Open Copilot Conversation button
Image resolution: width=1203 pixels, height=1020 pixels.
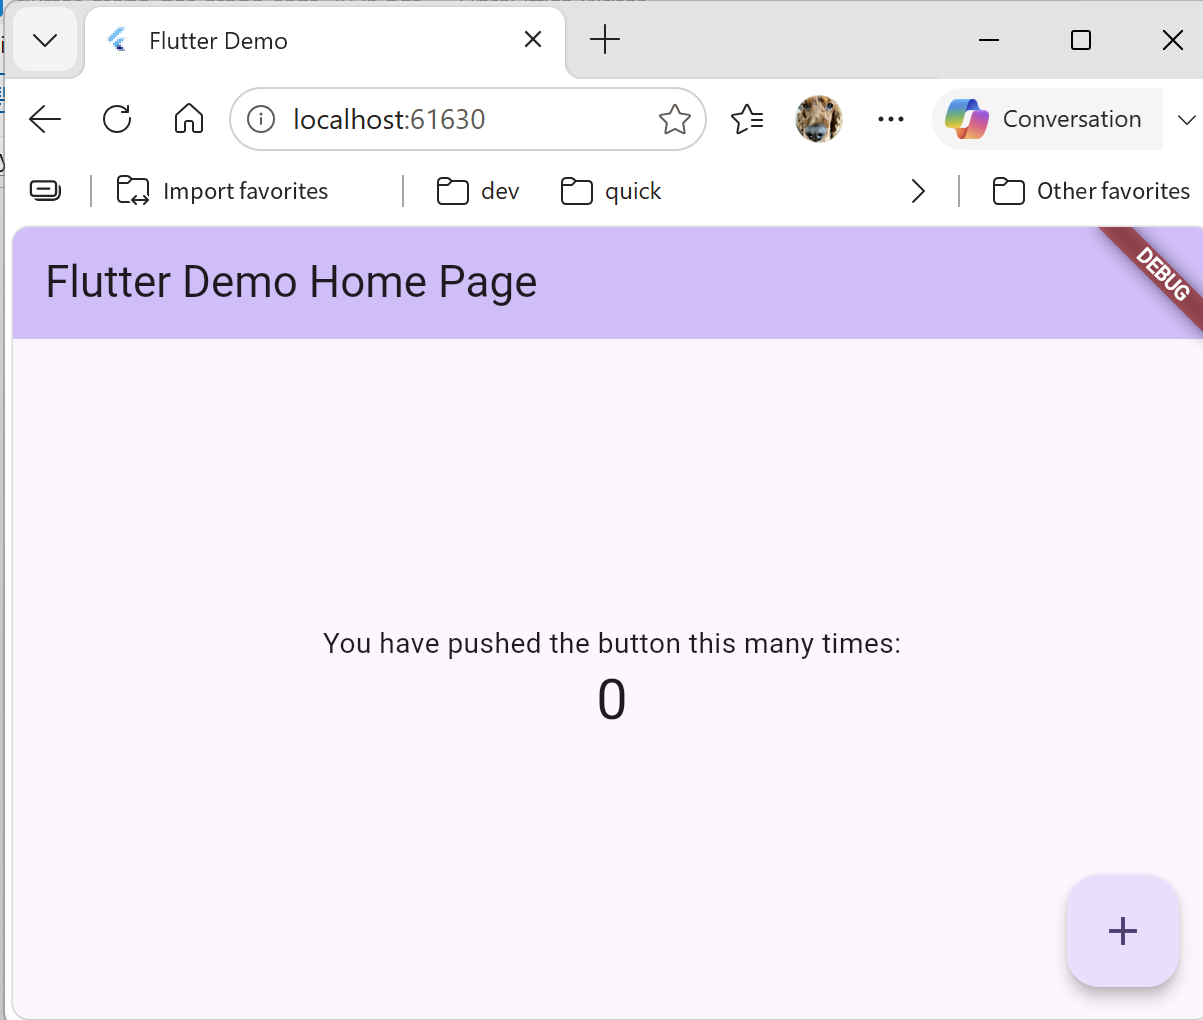tap(1048, 119)
